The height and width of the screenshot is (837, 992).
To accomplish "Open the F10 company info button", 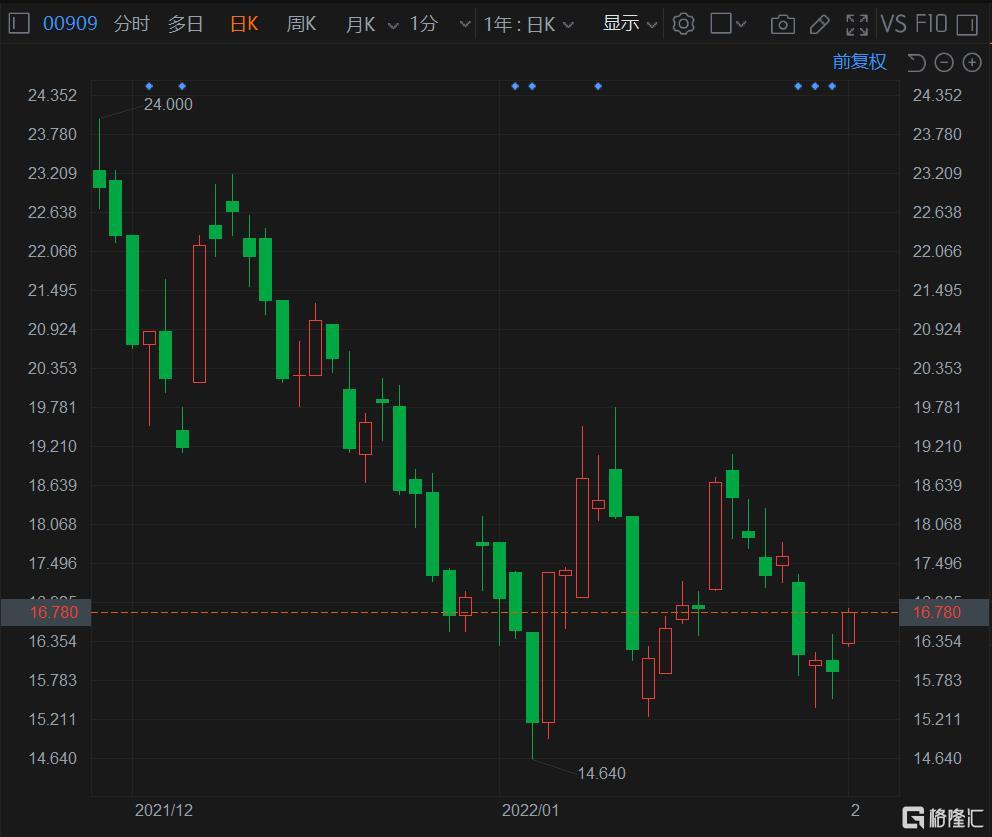I will point(931,24).
